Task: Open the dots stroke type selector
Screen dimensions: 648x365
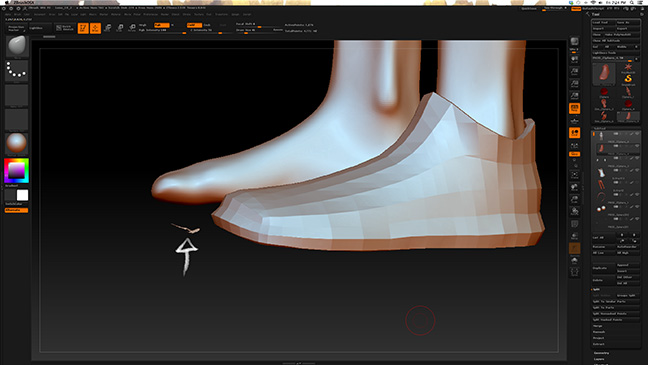Action: 17,71
